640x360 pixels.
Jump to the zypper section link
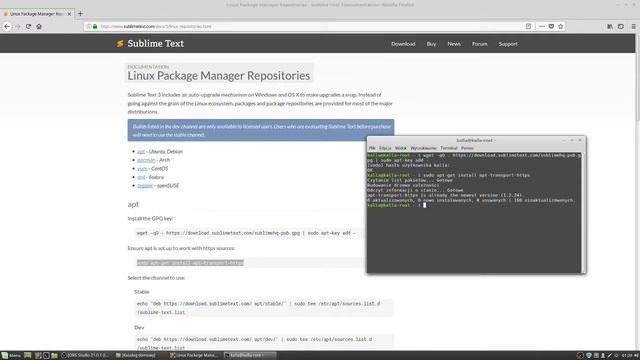pyautogui.click(x=145, y=186)
